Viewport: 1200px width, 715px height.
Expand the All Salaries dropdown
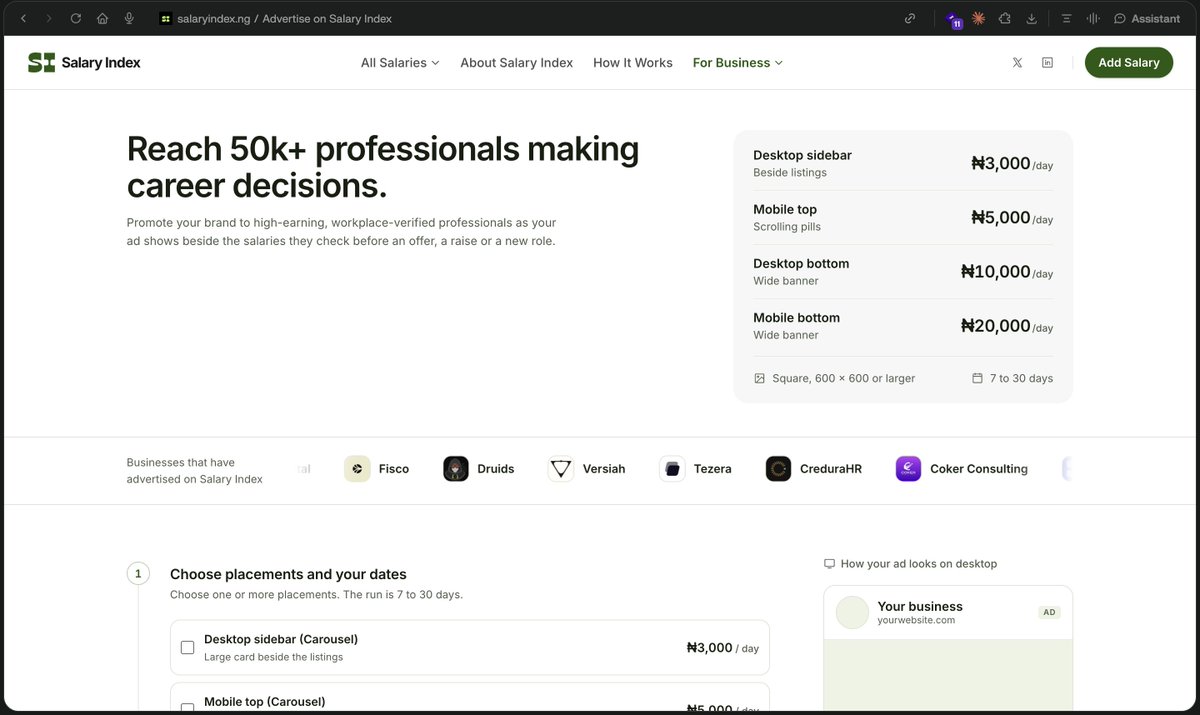click(400, 62)
